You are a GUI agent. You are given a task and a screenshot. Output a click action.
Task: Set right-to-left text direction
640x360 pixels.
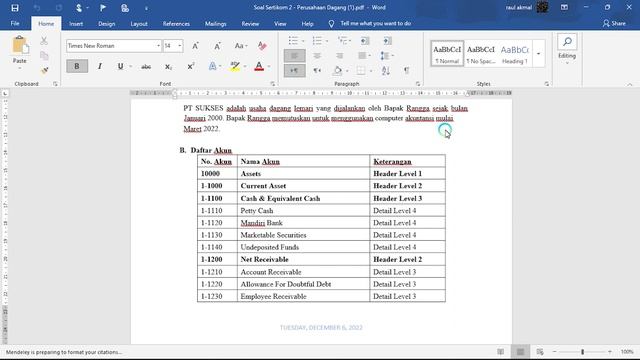(317, 71)
